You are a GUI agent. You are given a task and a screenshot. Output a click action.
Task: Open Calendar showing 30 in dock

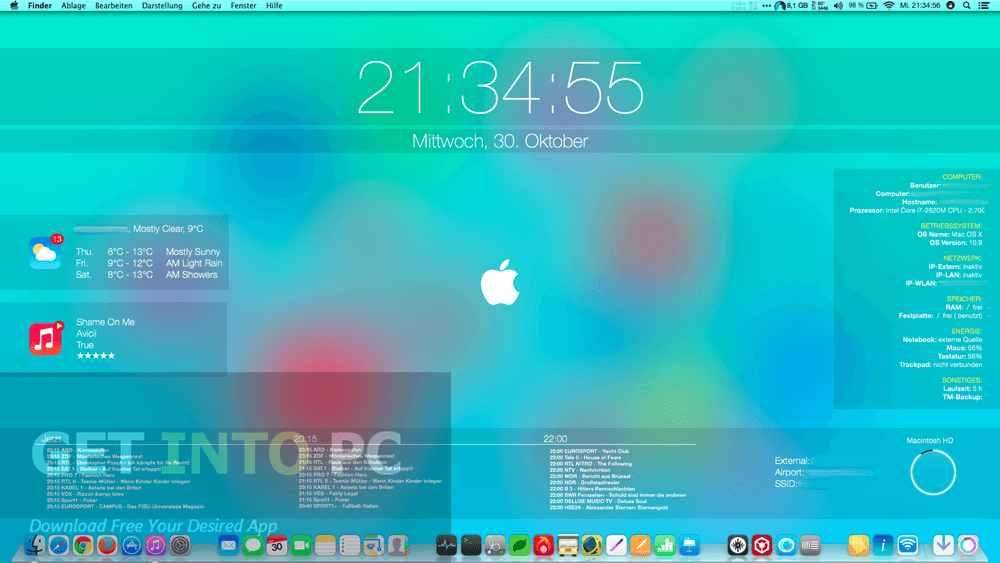(x=277, y=545)
